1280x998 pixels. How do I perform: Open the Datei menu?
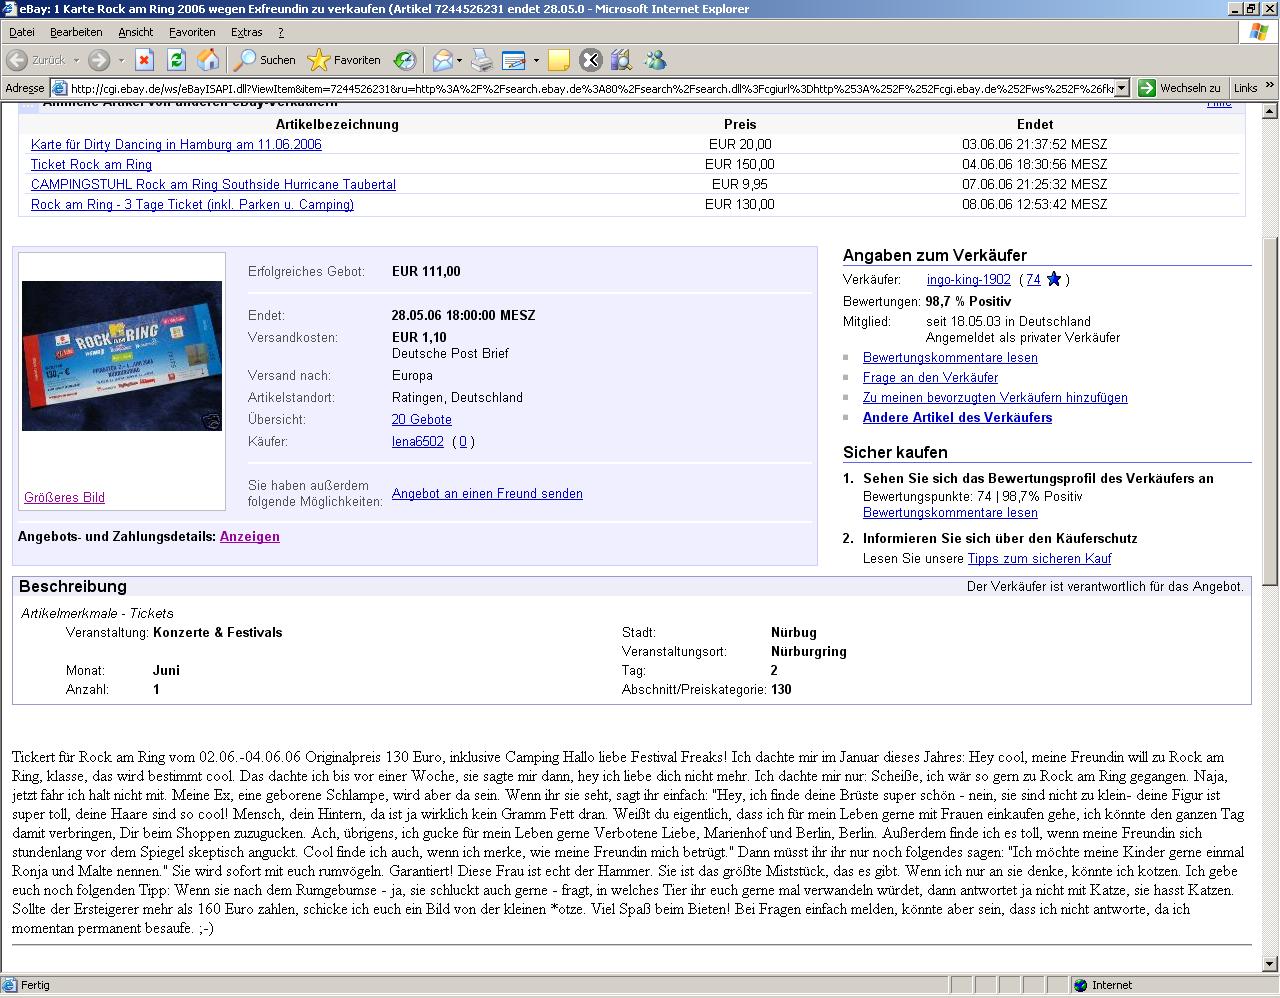click(21, 32)
